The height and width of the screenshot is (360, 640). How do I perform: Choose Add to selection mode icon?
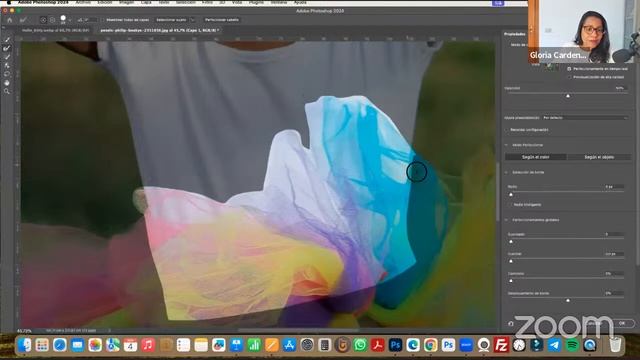click(43, 20)
